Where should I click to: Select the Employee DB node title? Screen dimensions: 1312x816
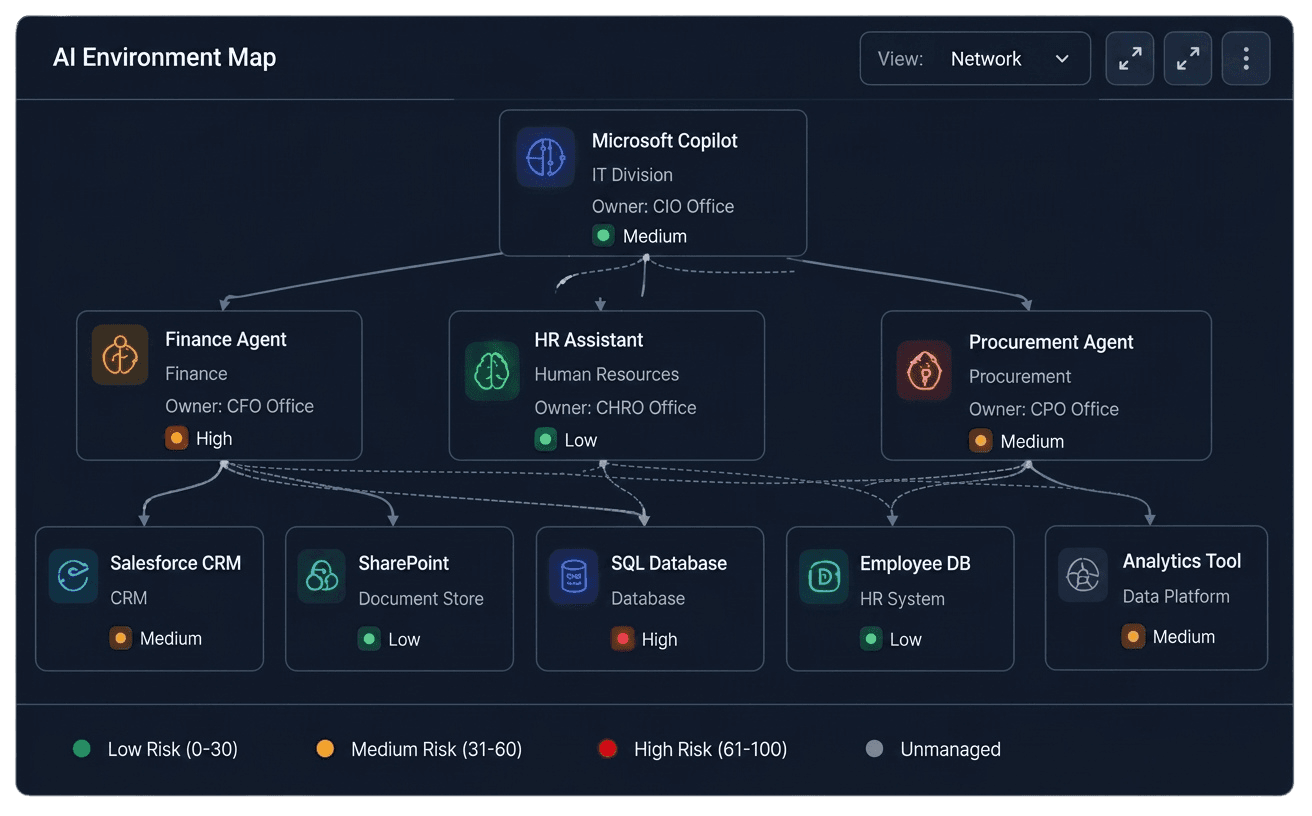click(x=915, y=563)
